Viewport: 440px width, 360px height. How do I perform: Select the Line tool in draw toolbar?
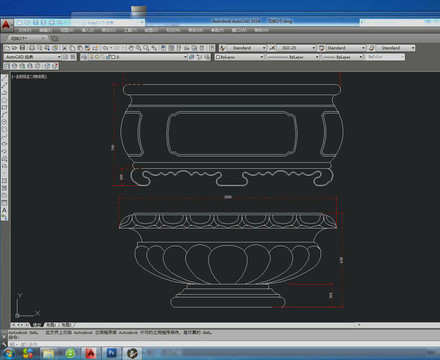coord(4,78)
